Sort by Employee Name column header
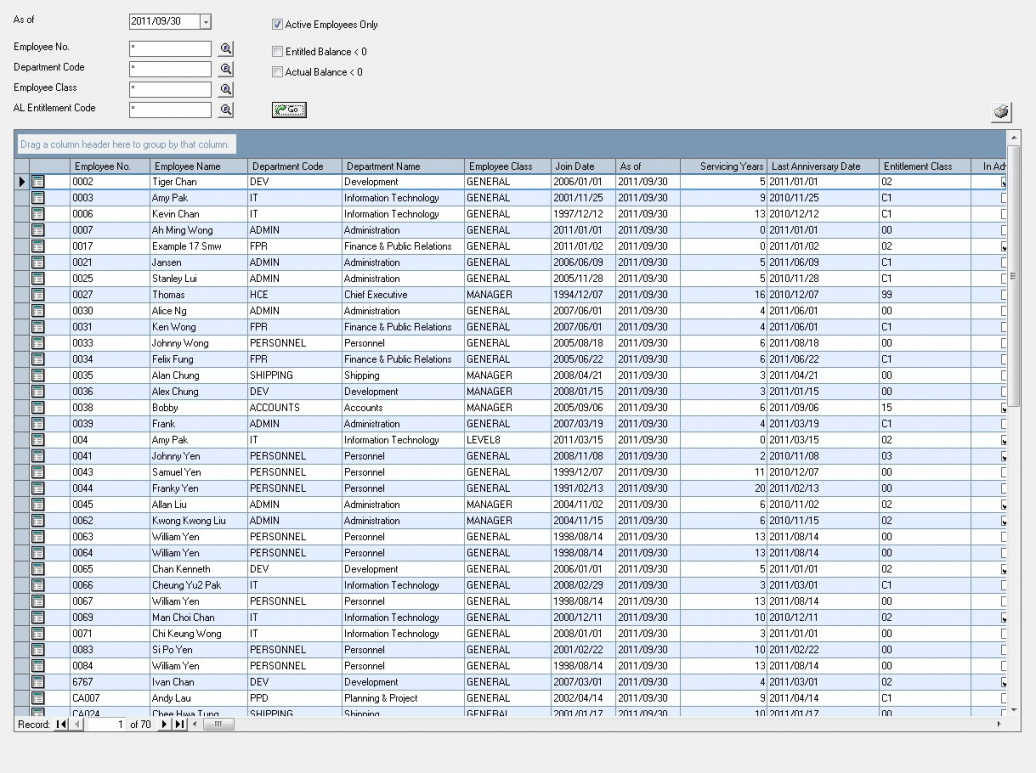The height and width of the screenshot is (773, 1036). [x=198, y=166]
